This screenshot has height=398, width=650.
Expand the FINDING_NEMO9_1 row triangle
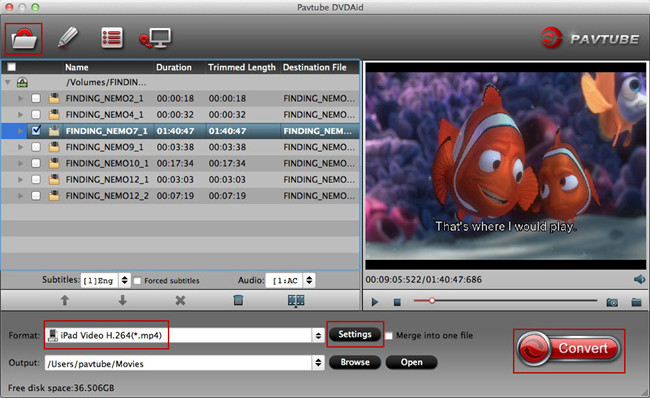point(20,147)
